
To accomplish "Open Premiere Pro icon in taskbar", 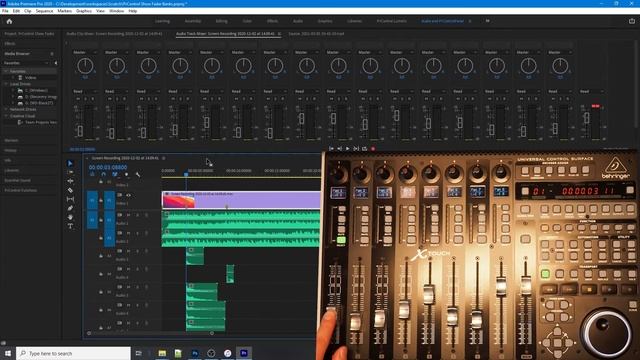I will 244,353.
